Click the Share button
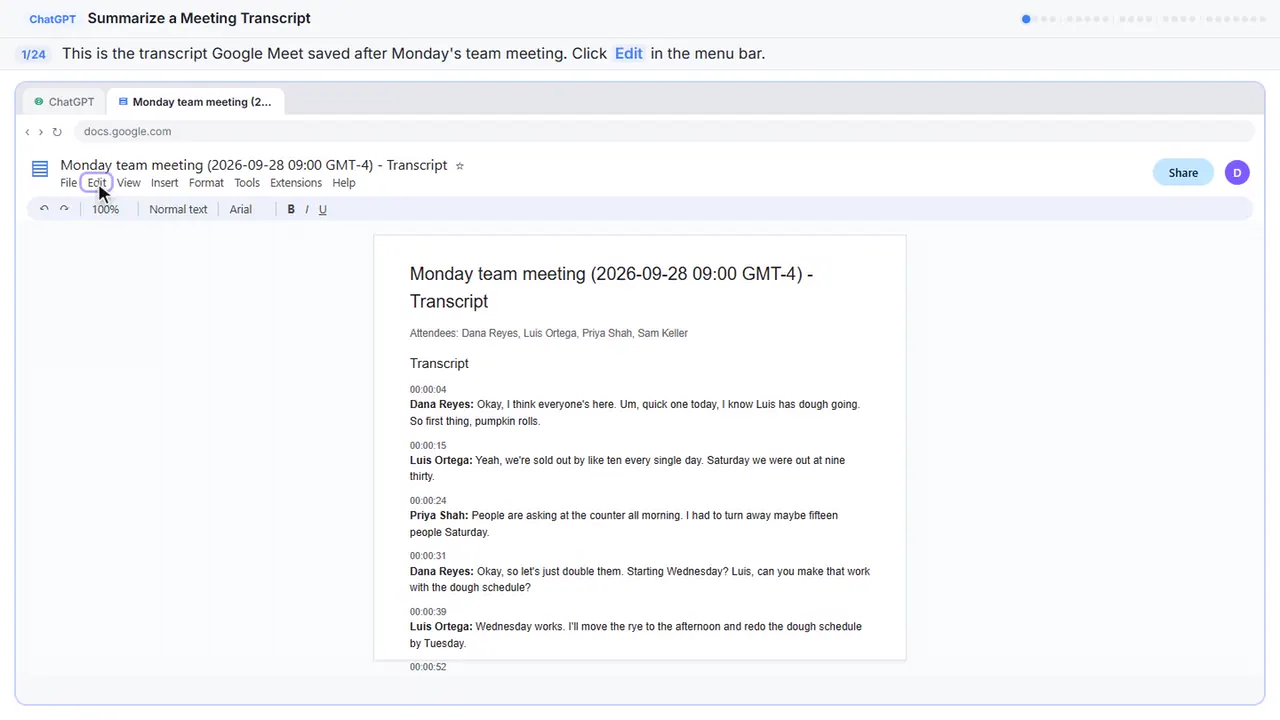The width and height of the screenshot is (1280, 720). [1183, 173]
